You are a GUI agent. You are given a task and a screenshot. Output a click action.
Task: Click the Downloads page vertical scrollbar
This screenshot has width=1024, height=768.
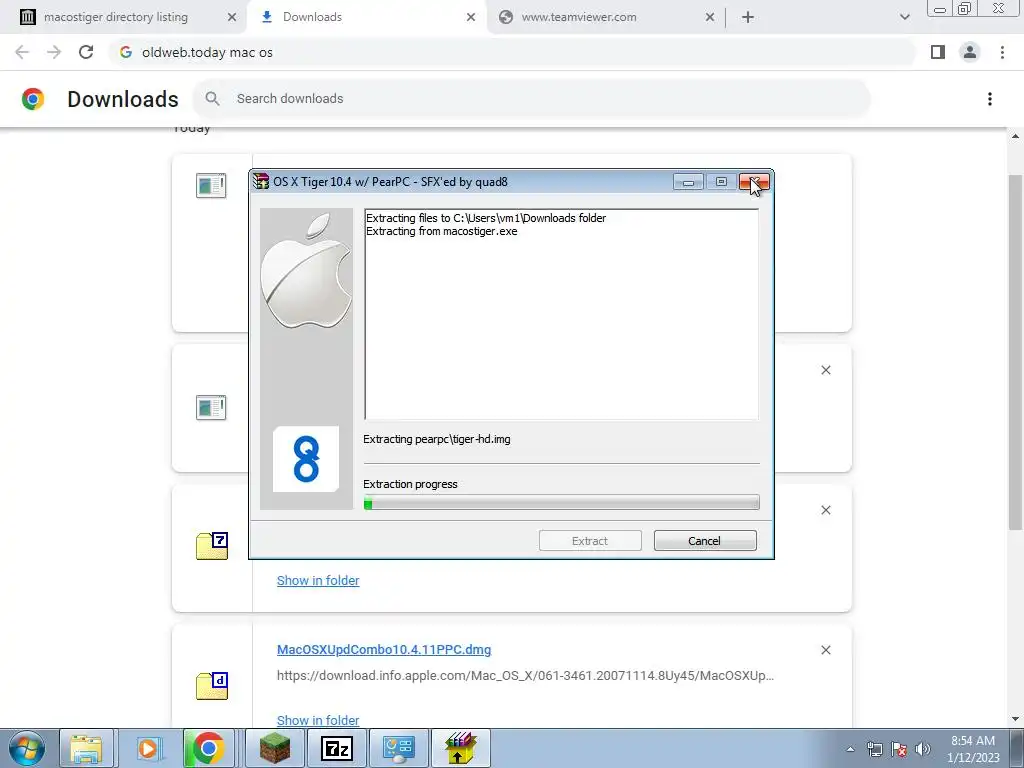point(1015,353)
